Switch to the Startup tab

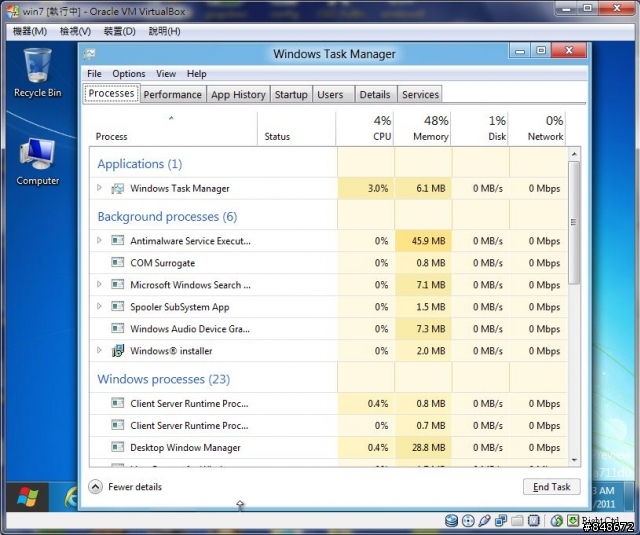click(291, 94)
